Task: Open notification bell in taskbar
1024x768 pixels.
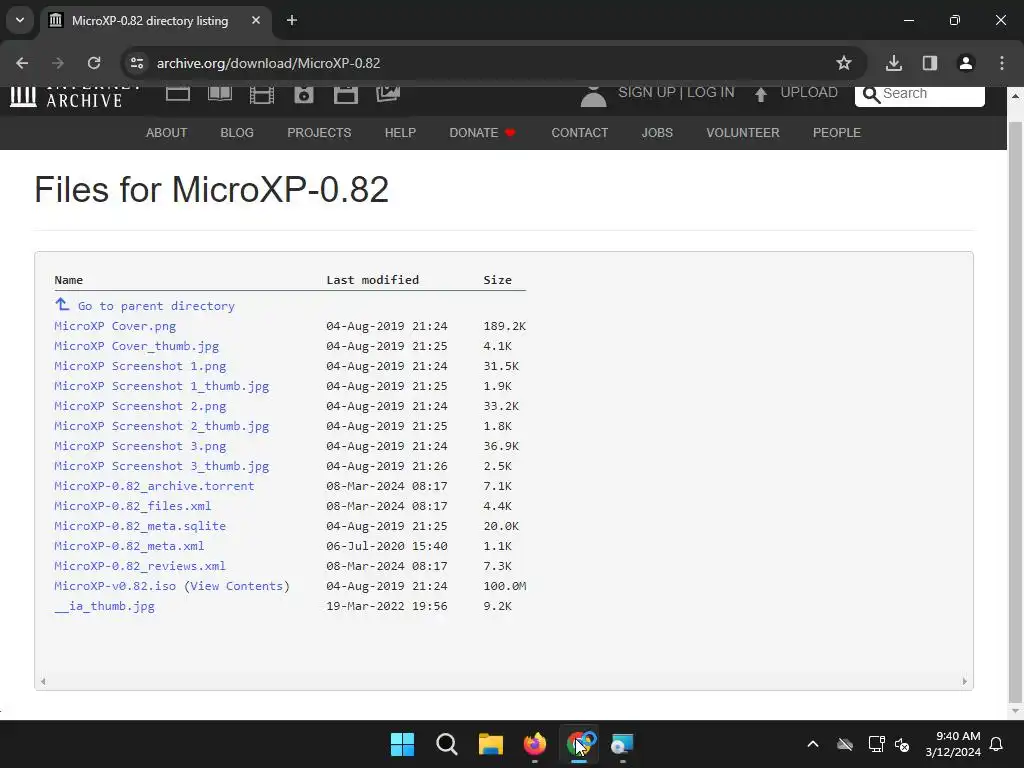Action: 997,744
